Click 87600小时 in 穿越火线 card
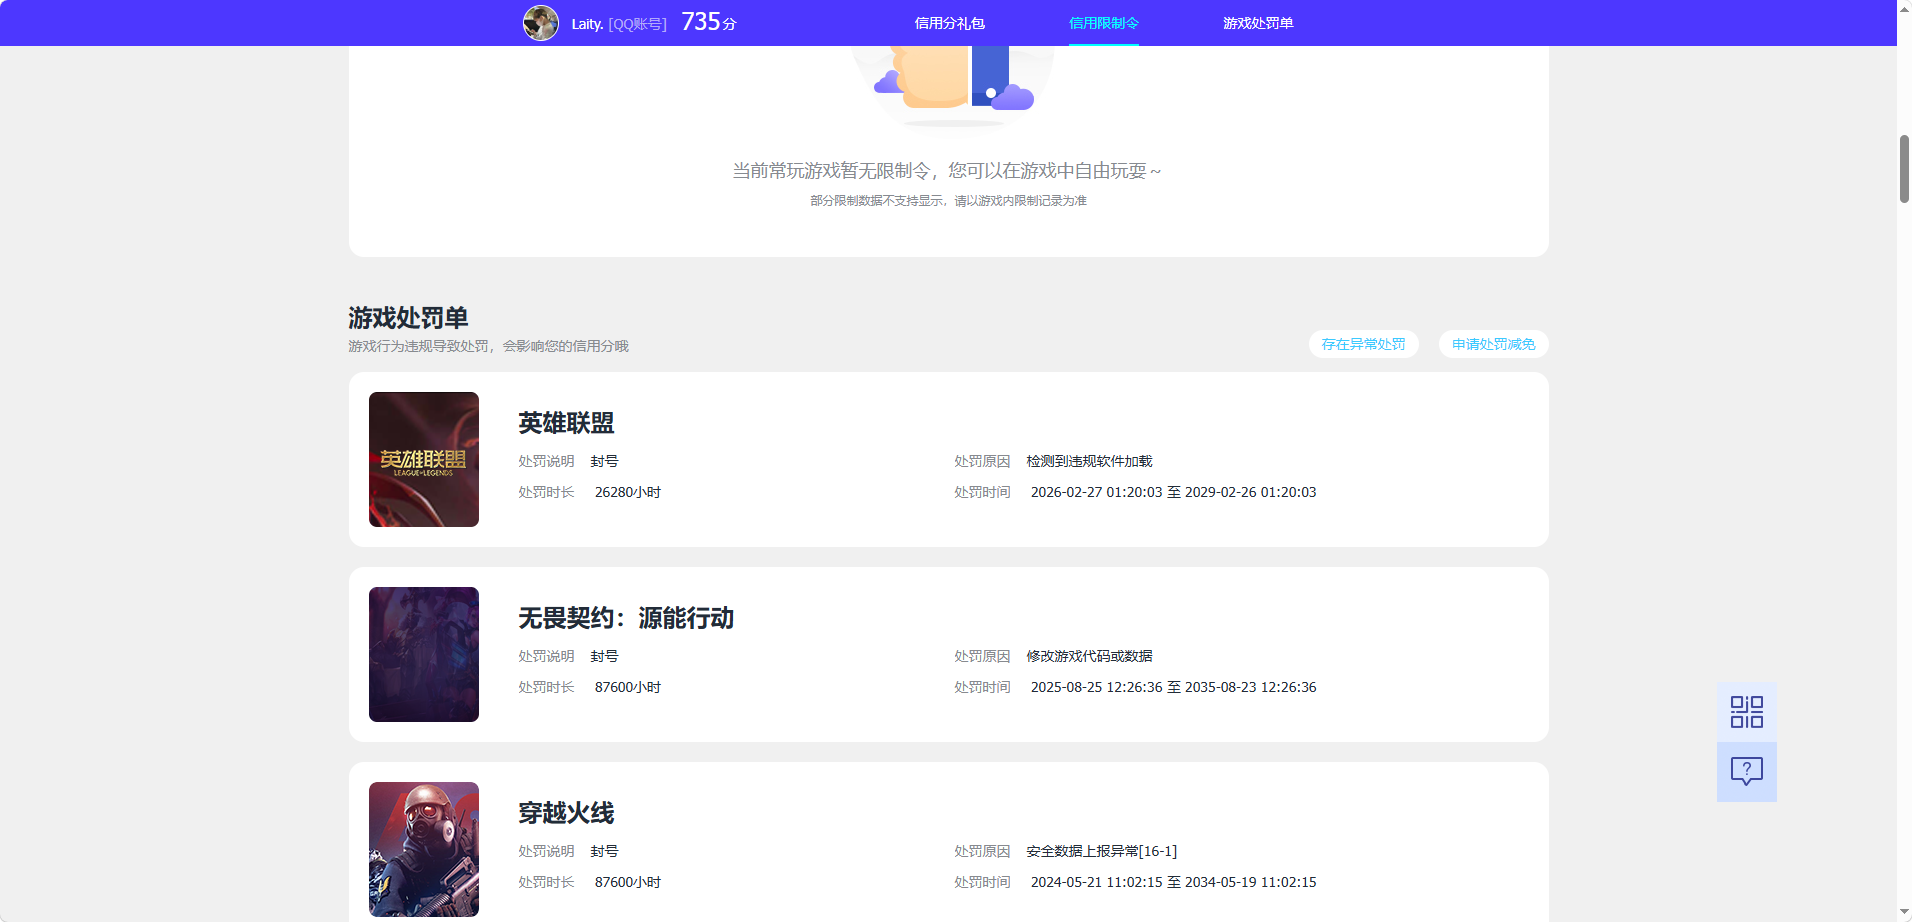Image resolution: width=1912 pixels, height=922 pixels. click(628, 882)
